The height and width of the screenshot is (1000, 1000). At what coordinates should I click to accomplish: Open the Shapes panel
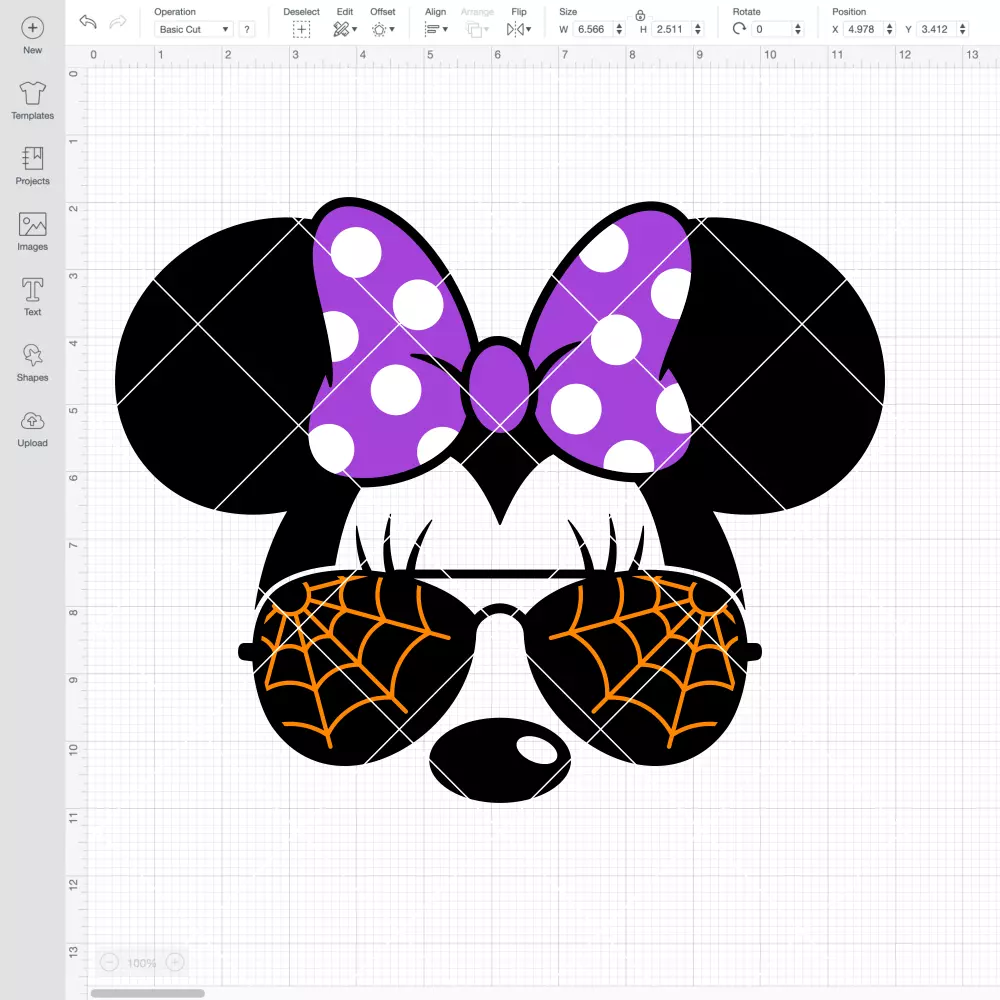33,362
